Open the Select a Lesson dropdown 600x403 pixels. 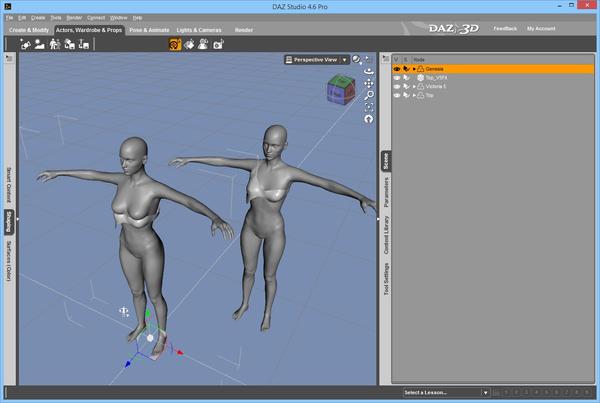pyautogui.click(x=446, y=393)
